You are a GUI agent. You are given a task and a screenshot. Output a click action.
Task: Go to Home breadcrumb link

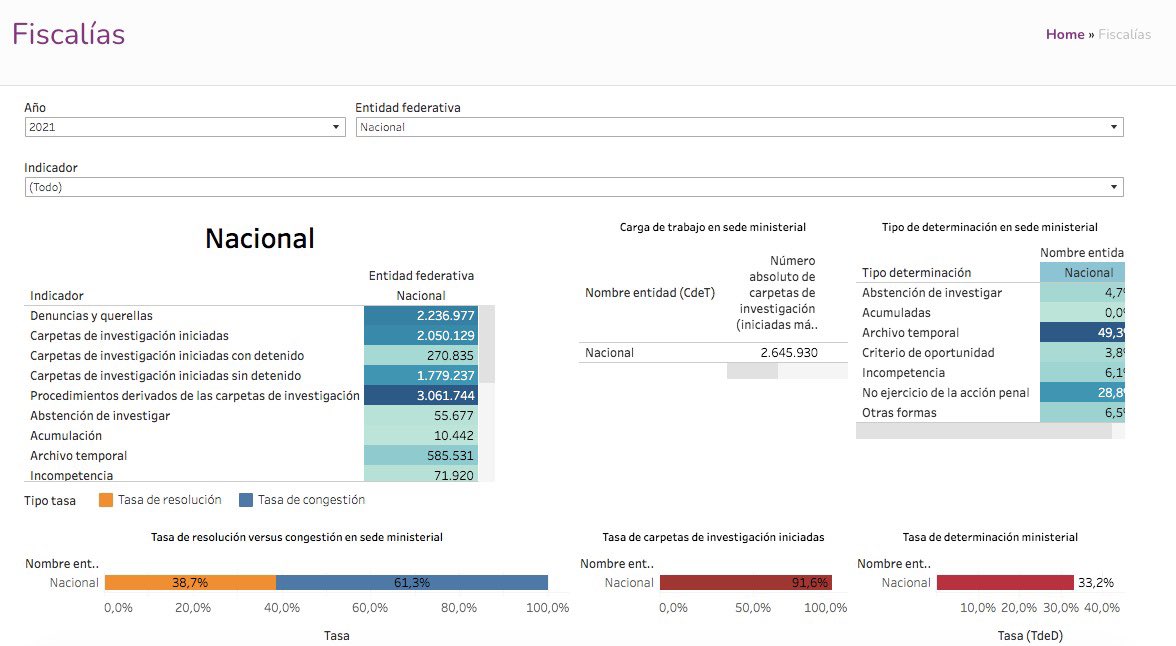[x=1065, y=35]
